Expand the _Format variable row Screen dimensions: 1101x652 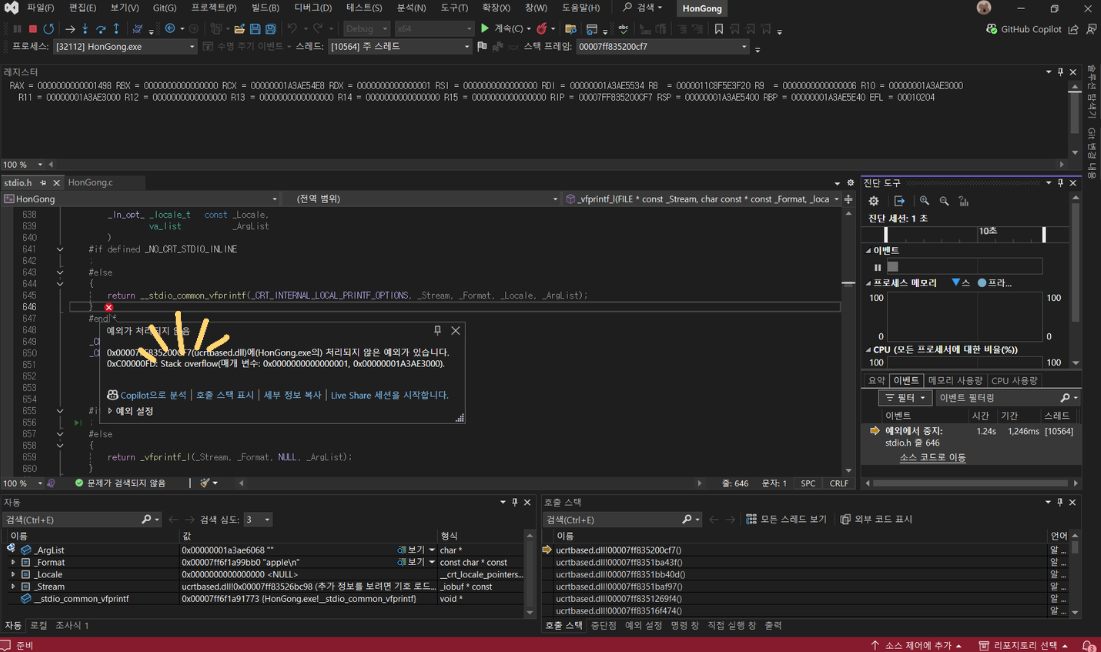(13, 562)
